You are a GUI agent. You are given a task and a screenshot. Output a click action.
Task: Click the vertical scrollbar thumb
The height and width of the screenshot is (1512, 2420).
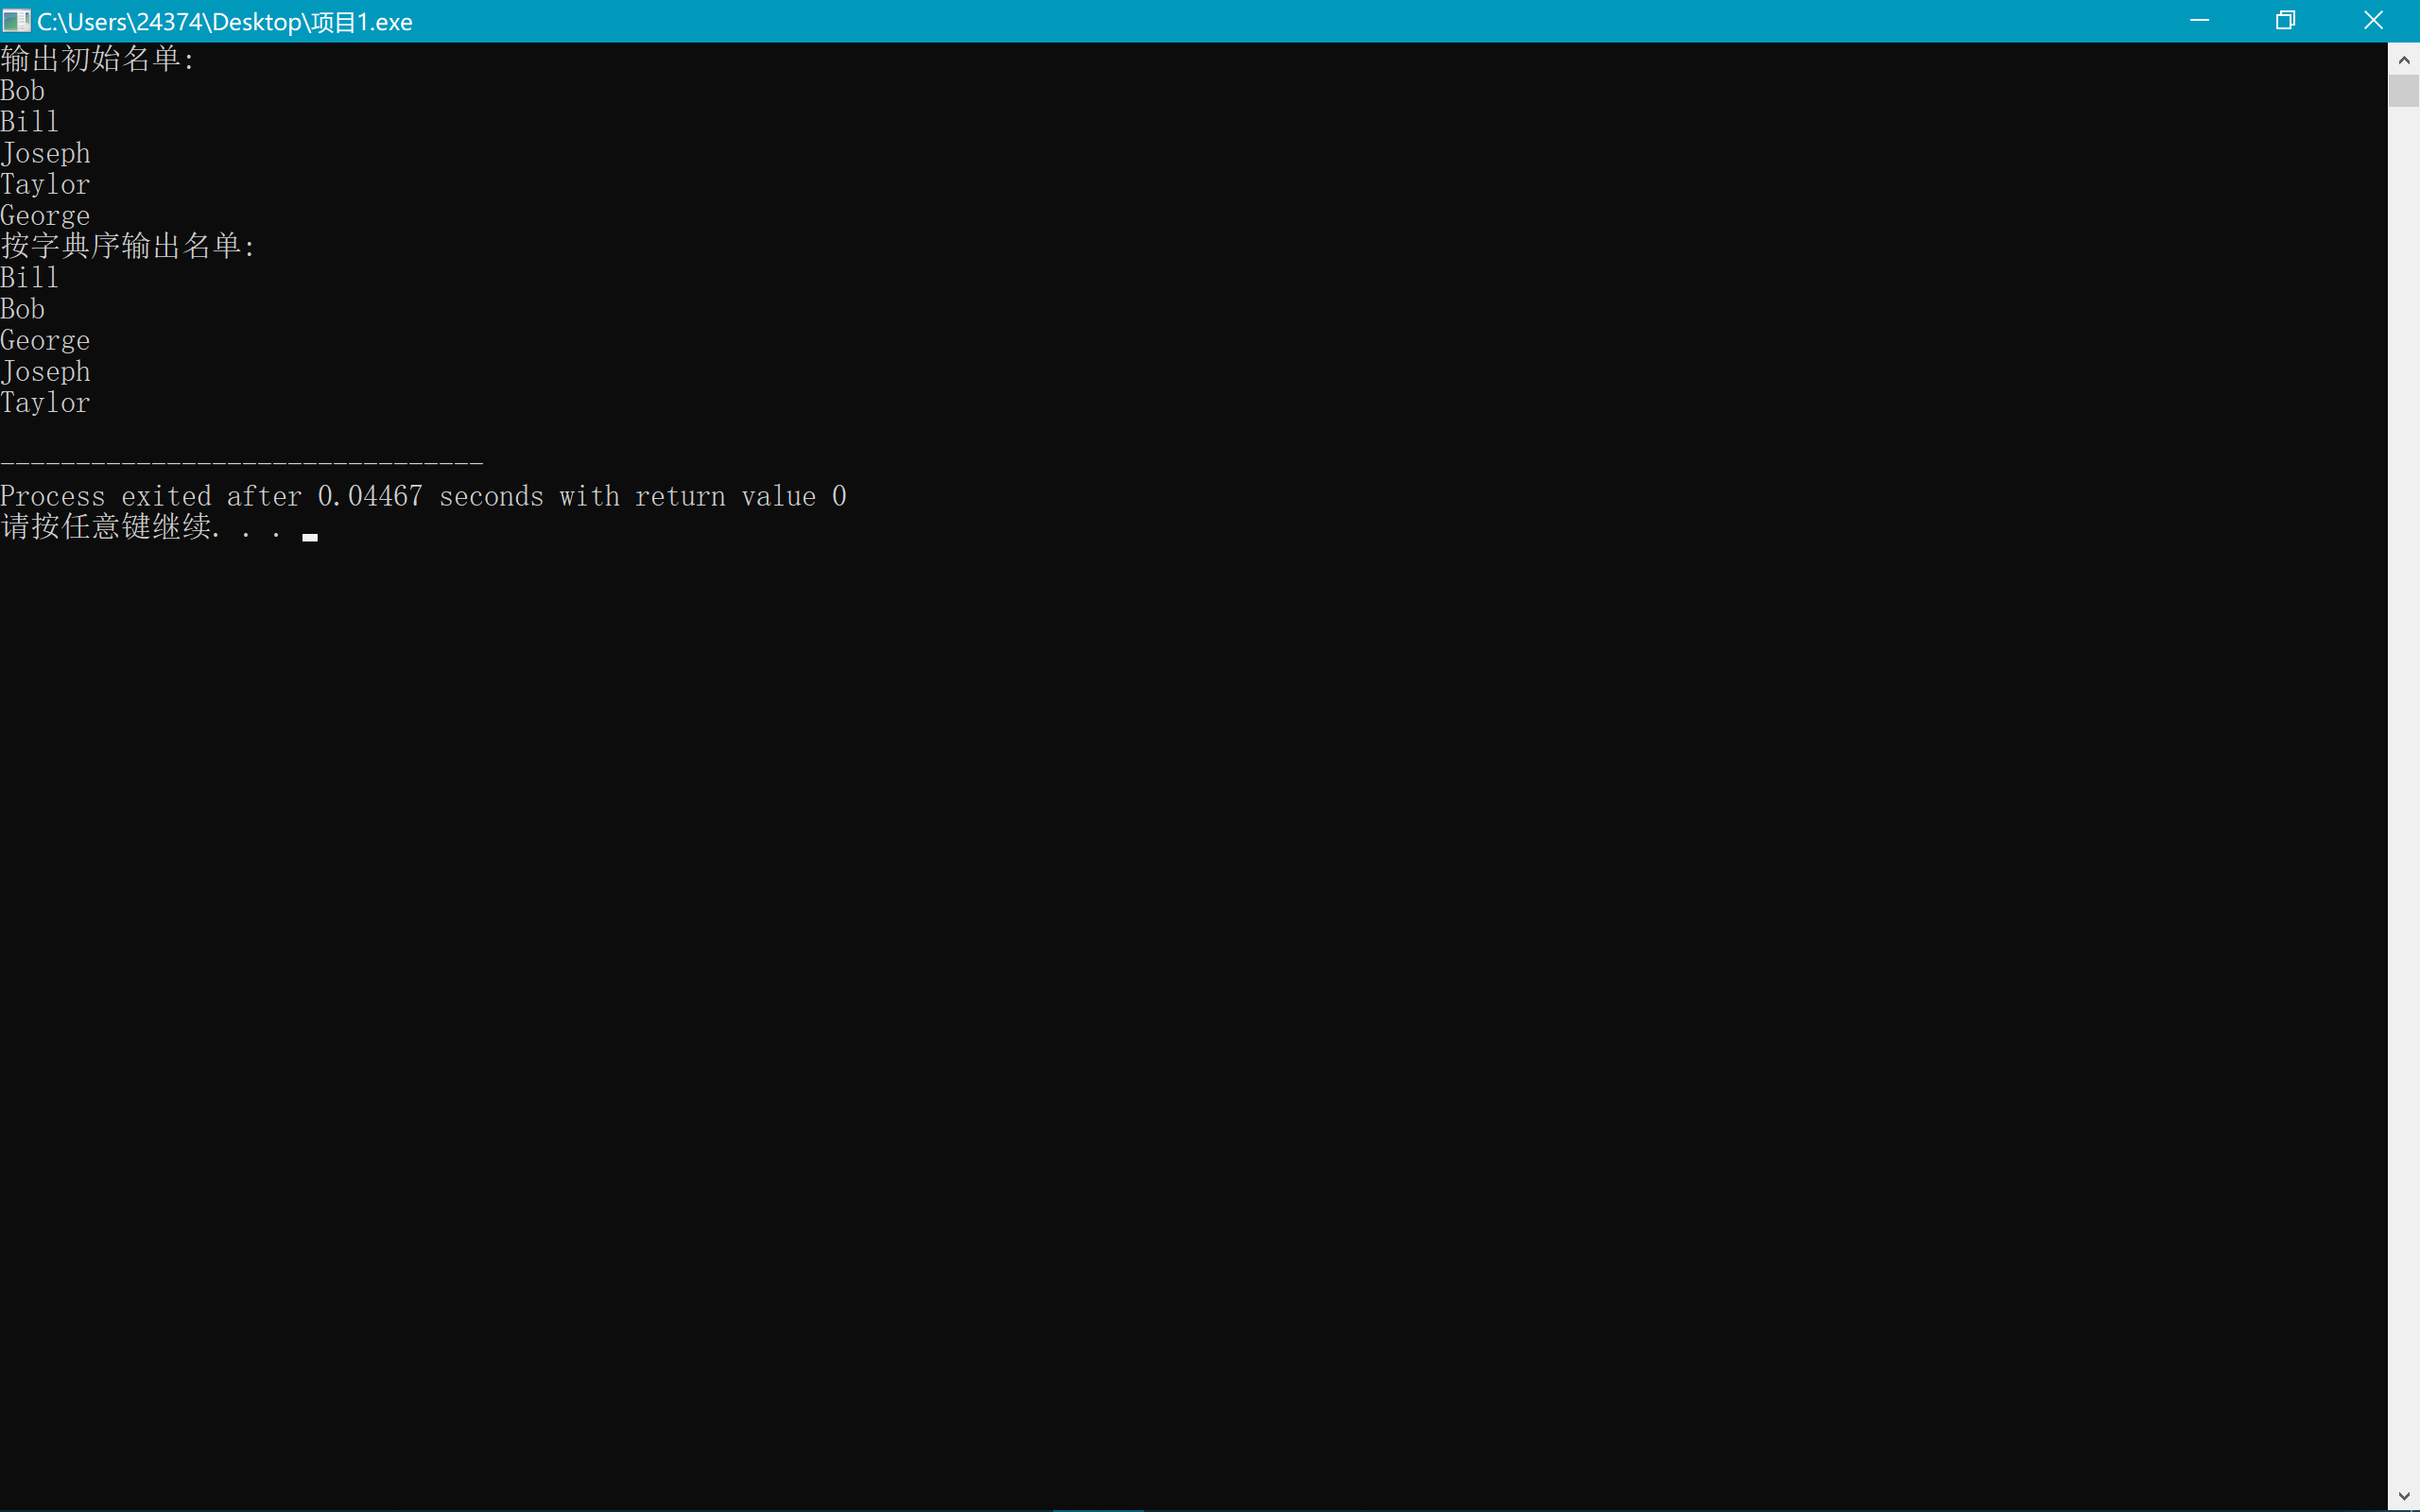click(x=2404, y=91)
